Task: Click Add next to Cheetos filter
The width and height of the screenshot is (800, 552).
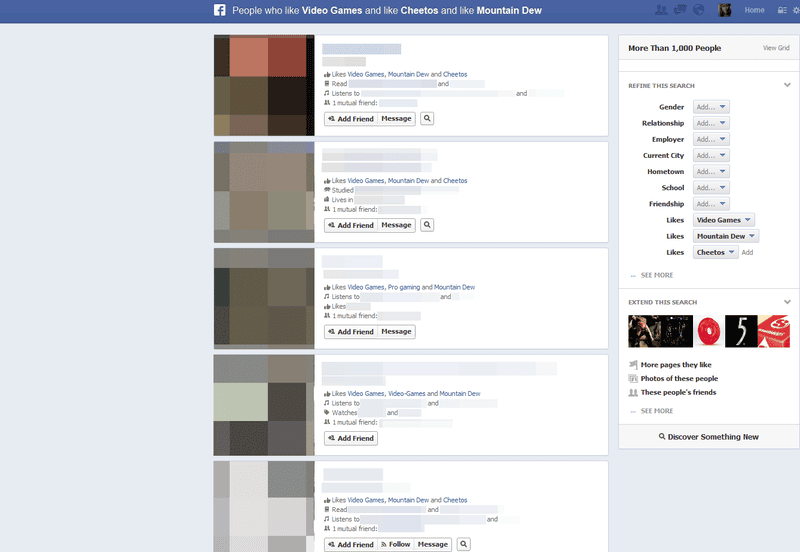Action: tap(747, 253)
